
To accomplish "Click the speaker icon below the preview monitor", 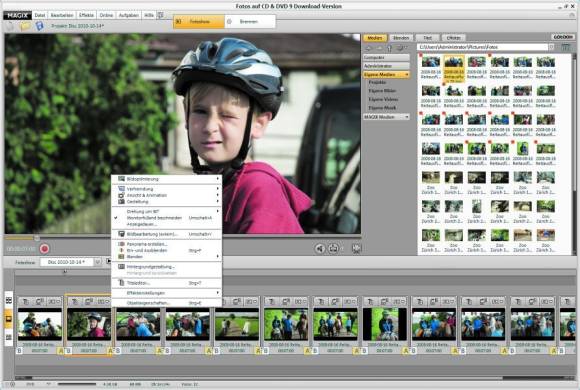I will (320, 249).
